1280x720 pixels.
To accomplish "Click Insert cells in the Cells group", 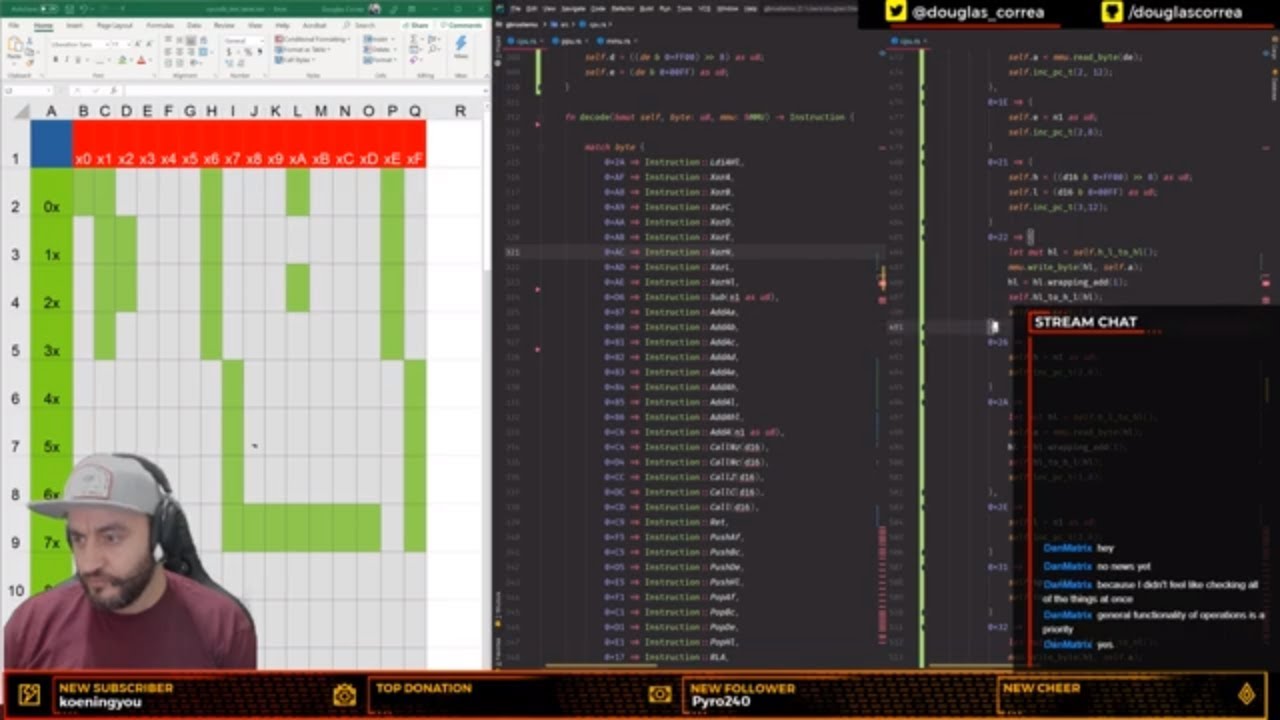I will 379,39.
